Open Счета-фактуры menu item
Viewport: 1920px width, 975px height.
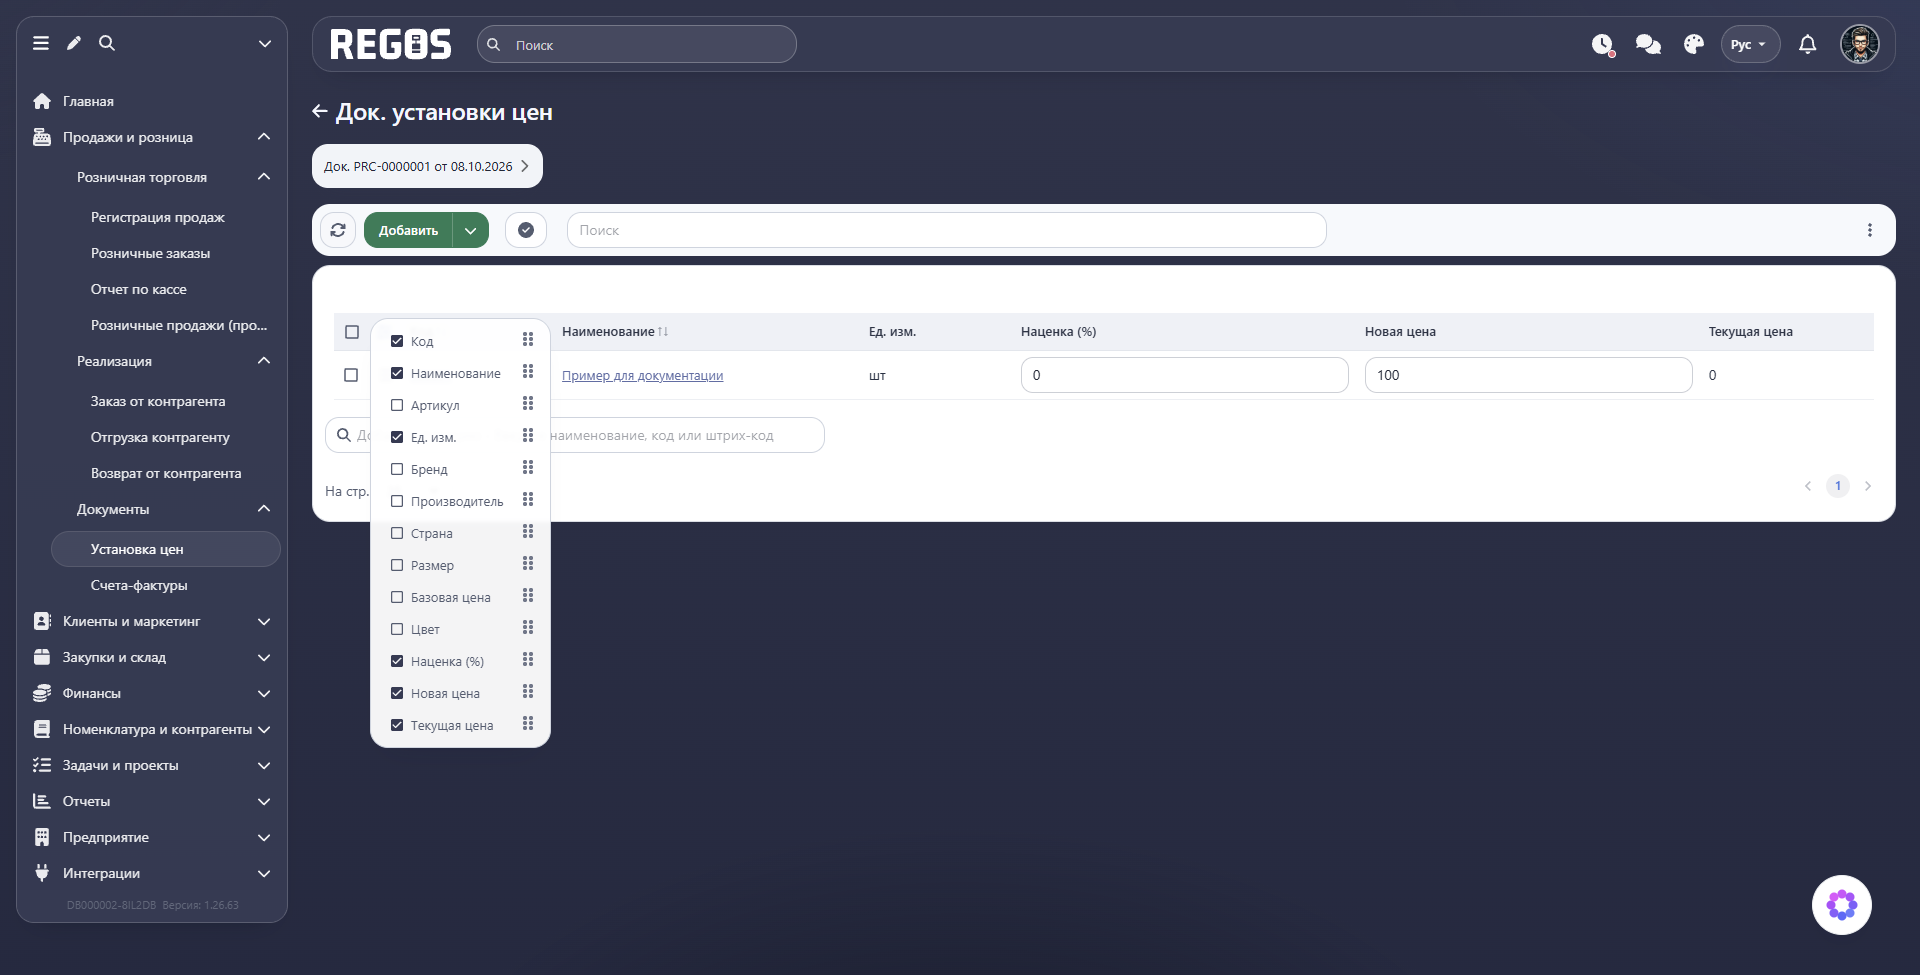(139, 585)
